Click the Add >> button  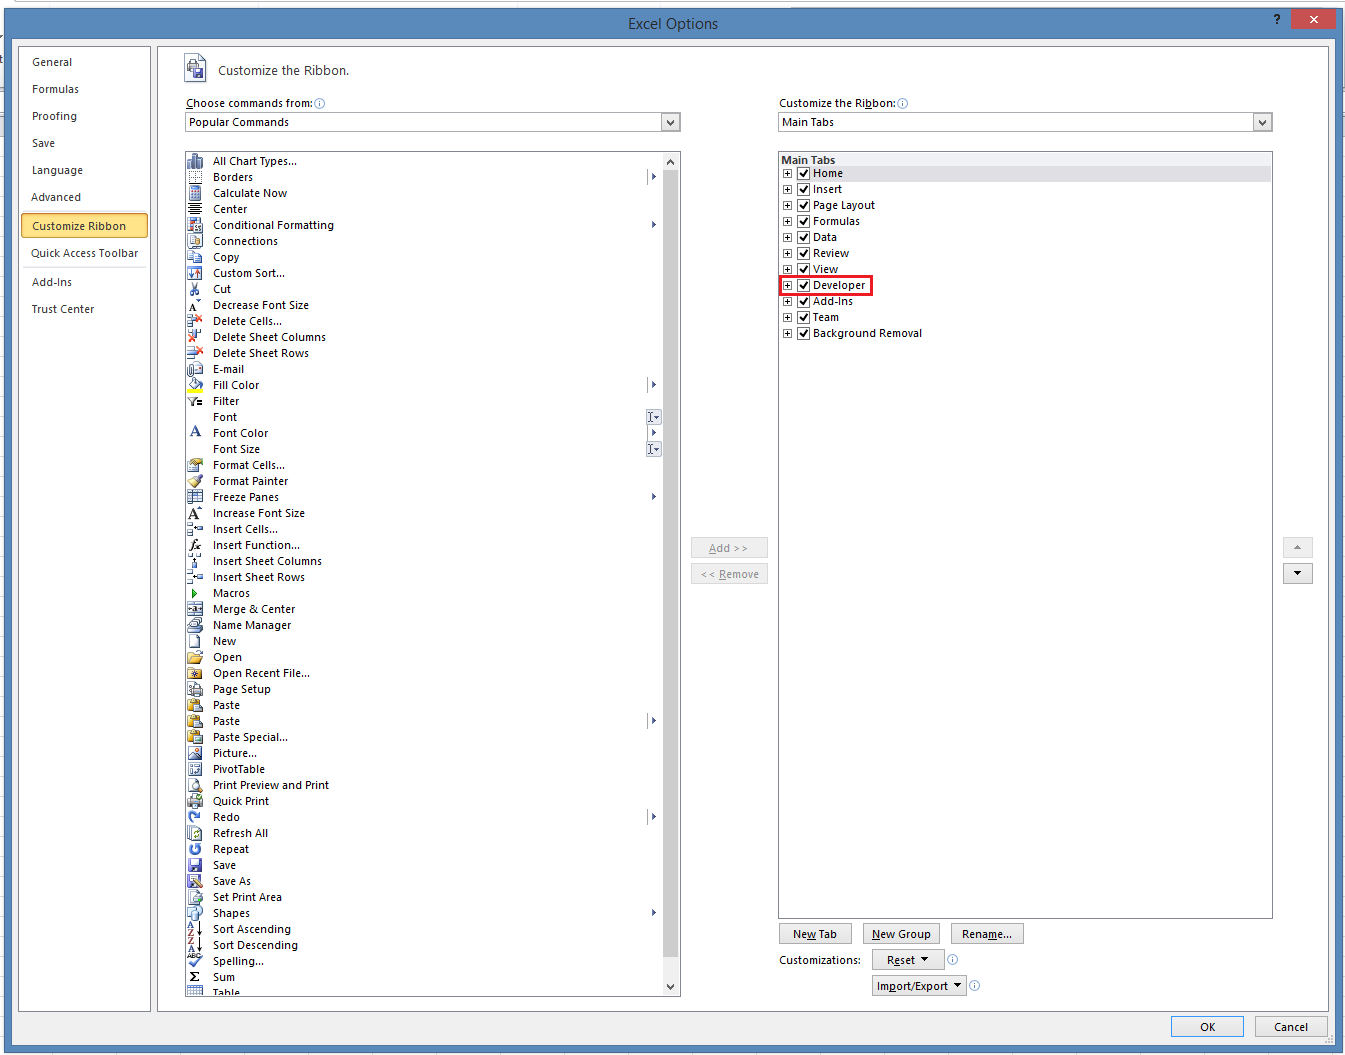[x=729, y=548]
